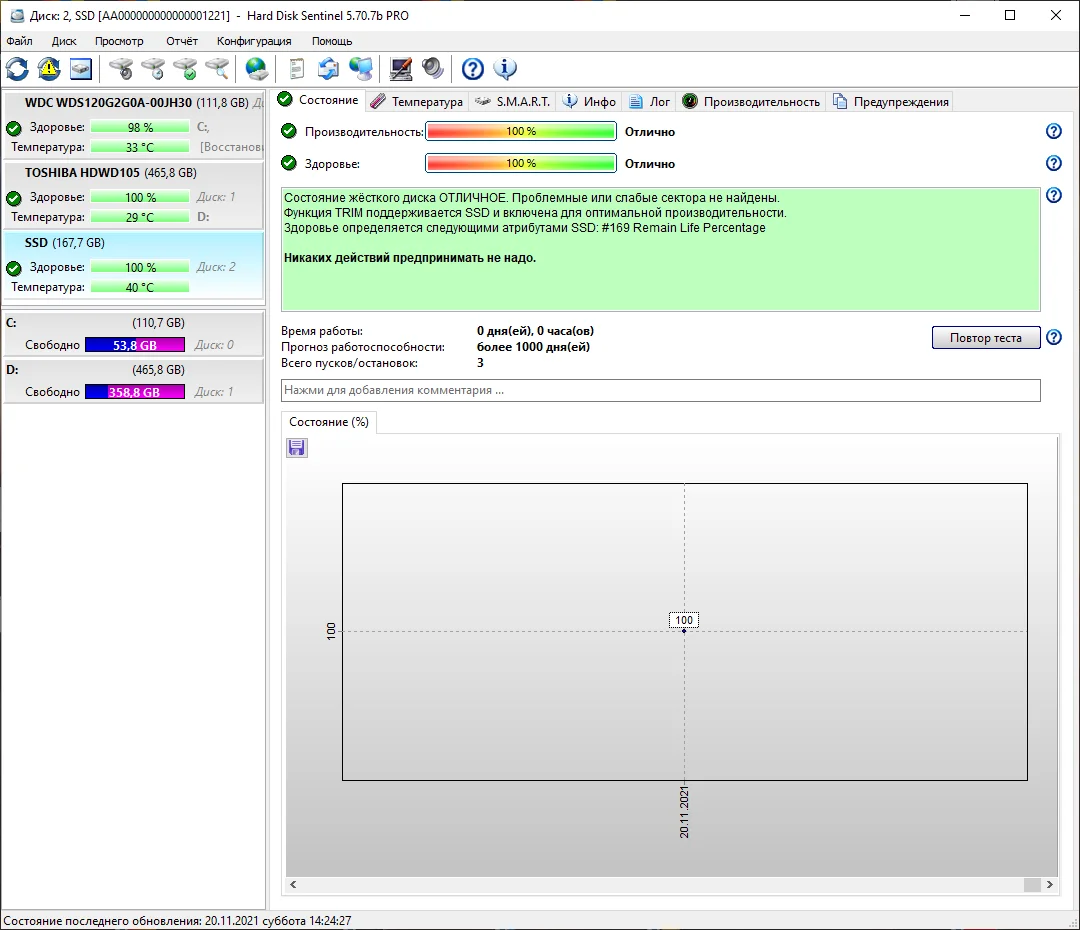The image size is (1080, 930).
Task: Switch to the Температура tab
Action: coord(417,102)
